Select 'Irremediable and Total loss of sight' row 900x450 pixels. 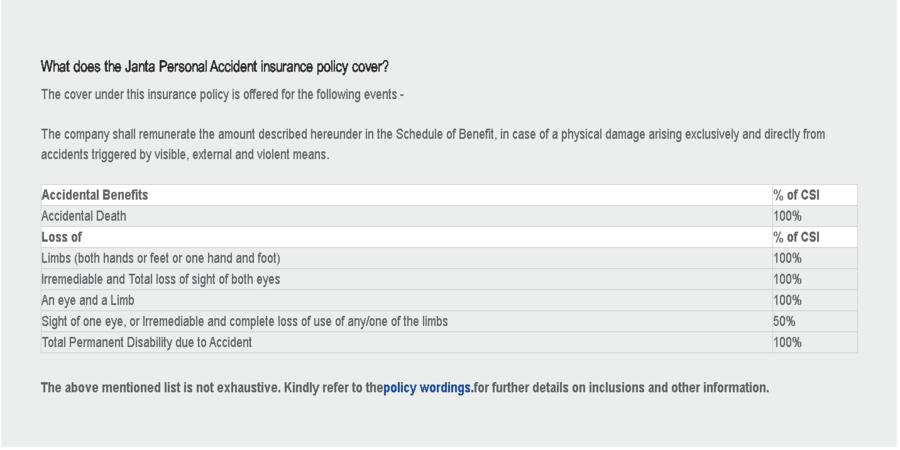[x=160, y=280]
